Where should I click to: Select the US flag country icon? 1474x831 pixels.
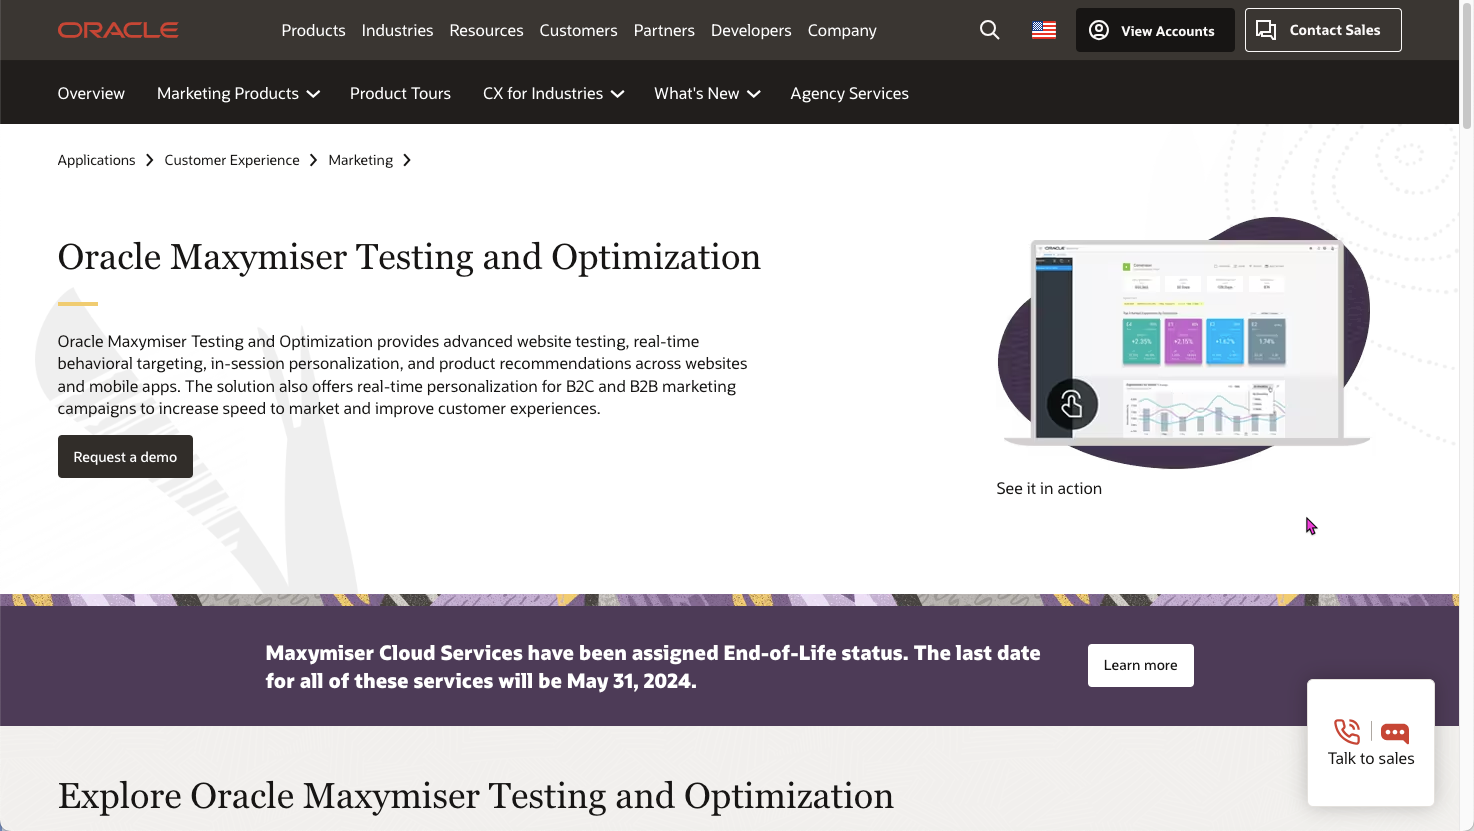point(1044,30)
